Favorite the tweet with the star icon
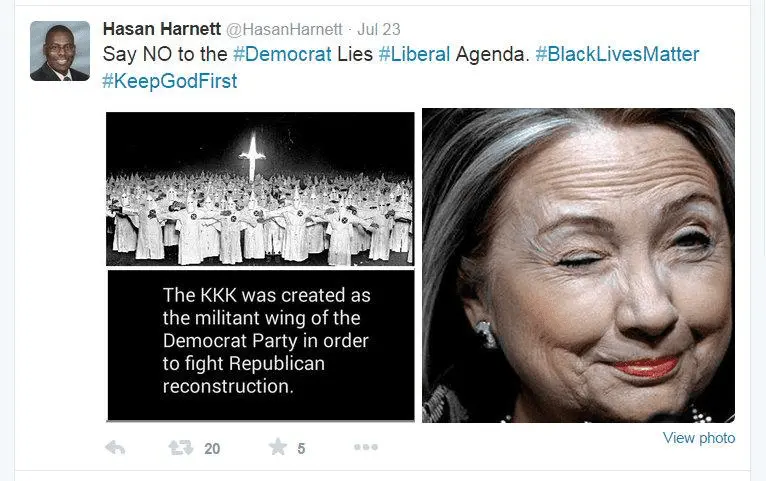 point(278,446)
